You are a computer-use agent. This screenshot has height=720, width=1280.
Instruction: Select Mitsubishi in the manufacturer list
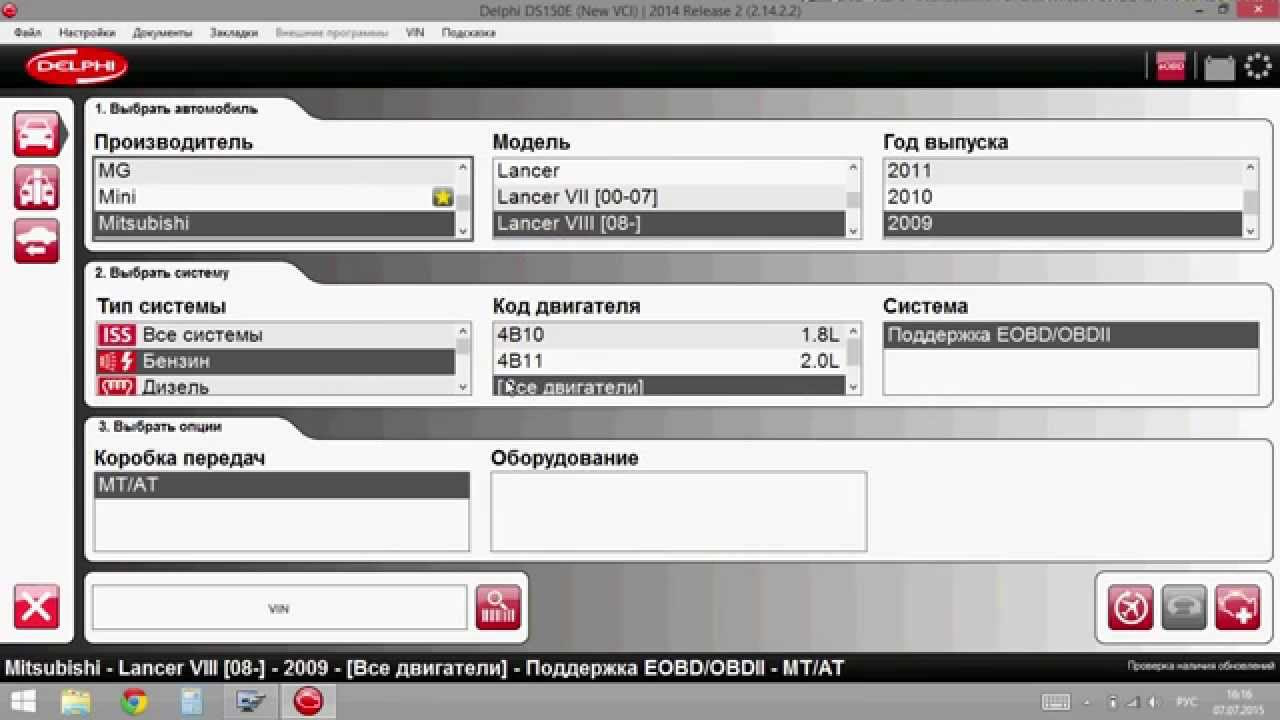click(x=275, y=223)
